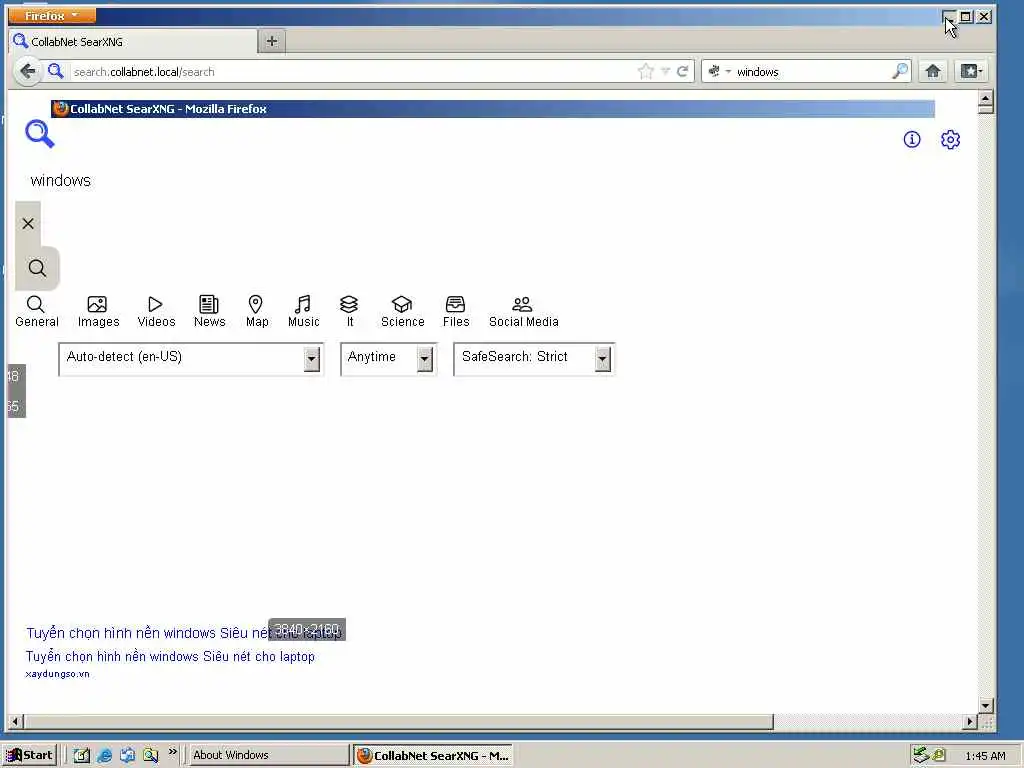Switch to About Windows taskbar button

268,755
